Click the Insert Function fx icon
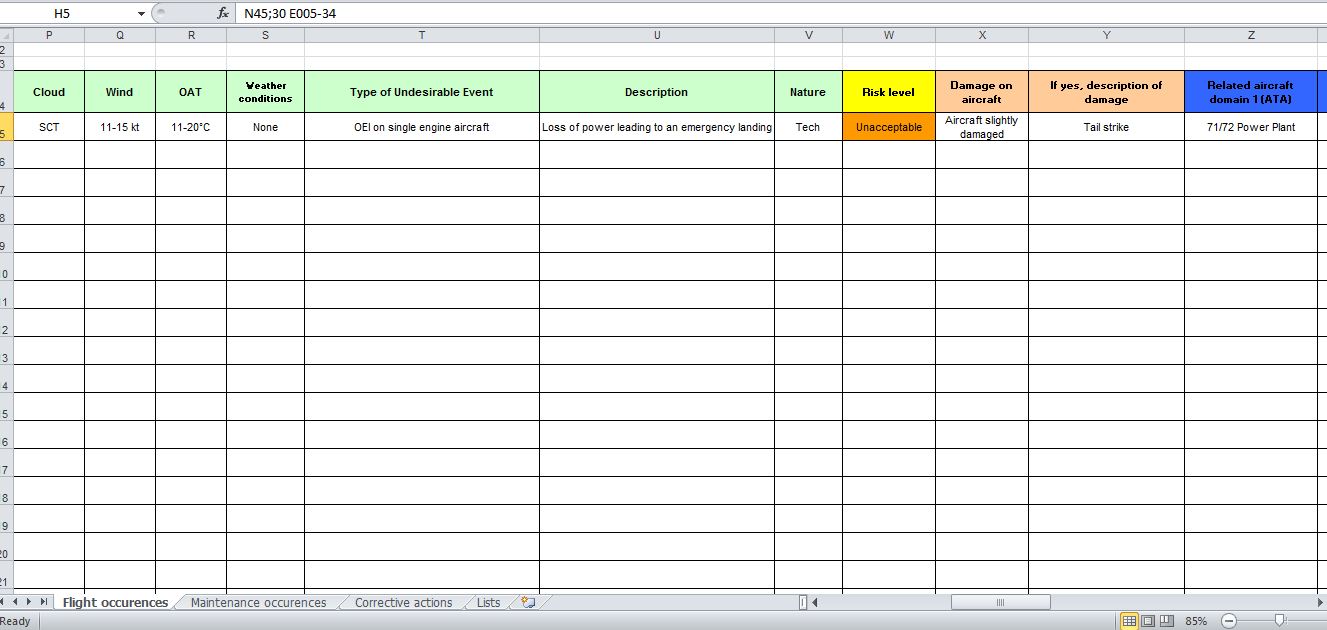The height and width of the screenshot is (630, 1327). click(223, 14)
